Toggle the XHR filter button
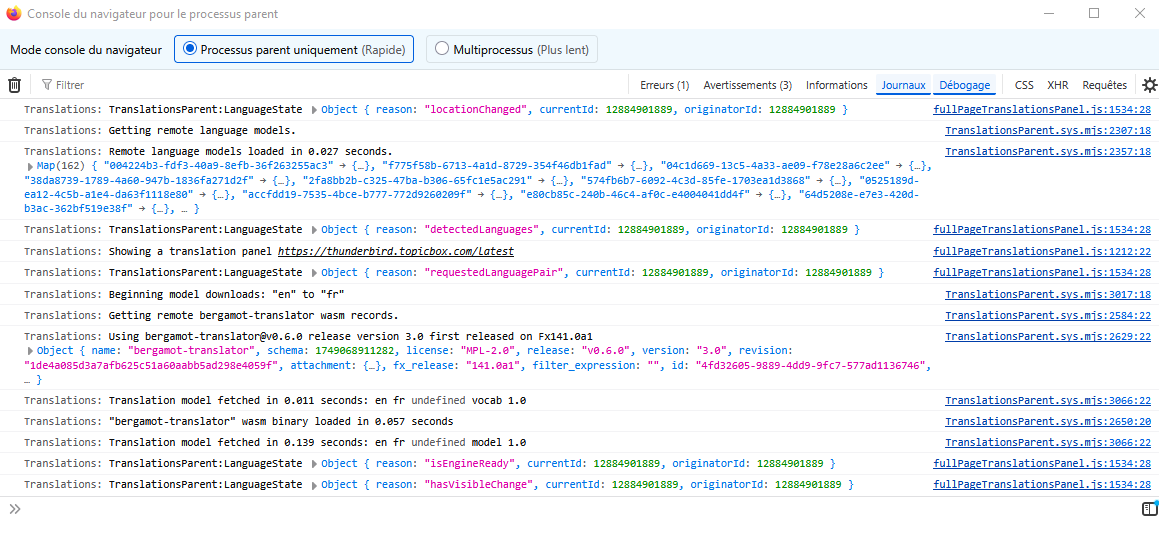Viewport: 1159px width, 545px height. (x=1057, y=85)
